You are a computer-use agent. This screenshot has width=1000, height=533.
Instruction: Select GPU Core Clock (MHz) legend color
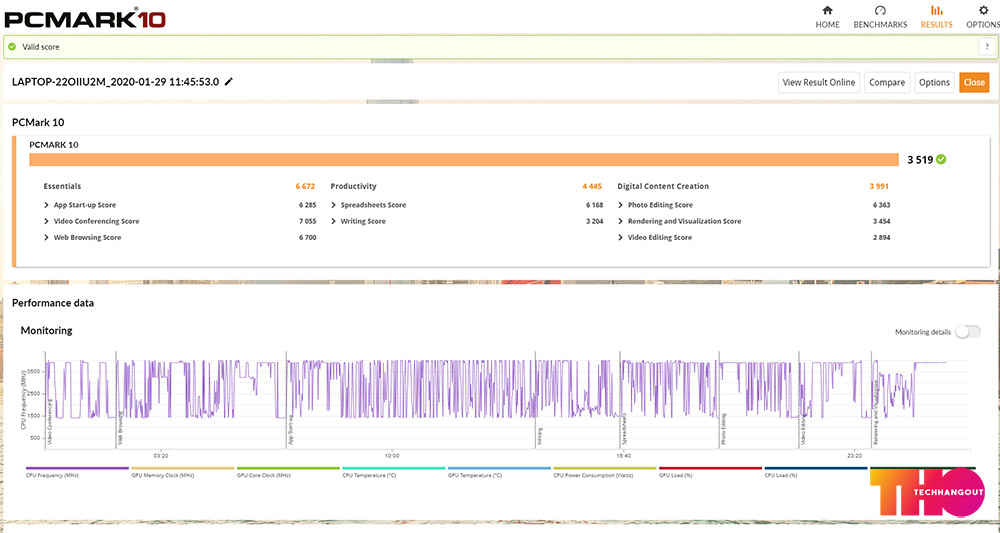(288, 468)
